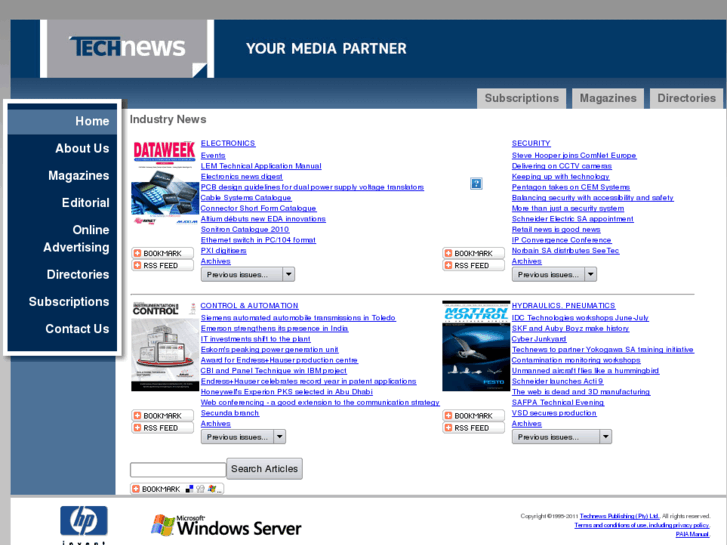Open Connector Short Form Catalogue link
This screenshot has width=727, height=545.
coord(258,208)
